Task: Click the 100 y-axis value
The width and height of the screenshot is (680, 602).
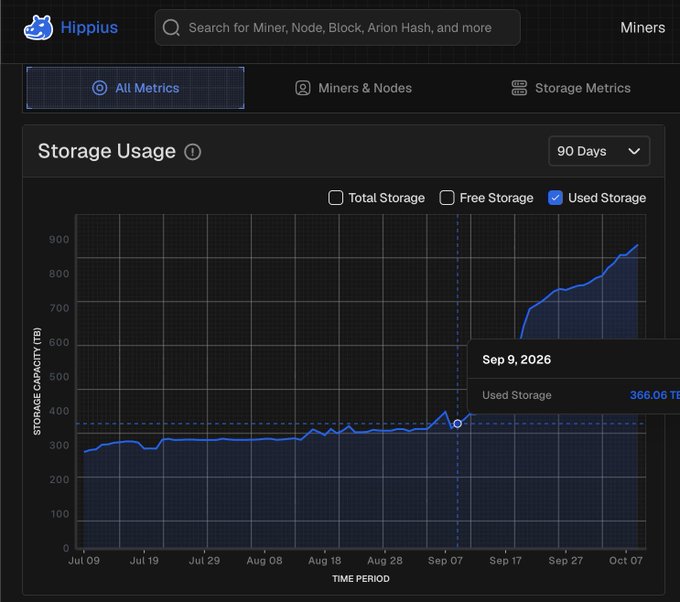Action: [x=59, y=514]
